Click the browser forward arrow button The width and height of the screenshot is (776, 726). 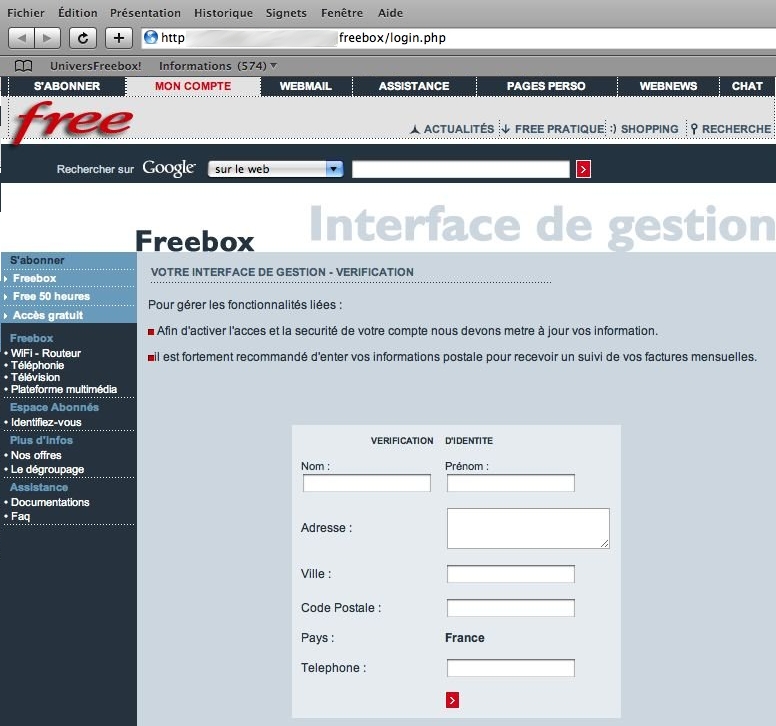[x=47, y=38]
